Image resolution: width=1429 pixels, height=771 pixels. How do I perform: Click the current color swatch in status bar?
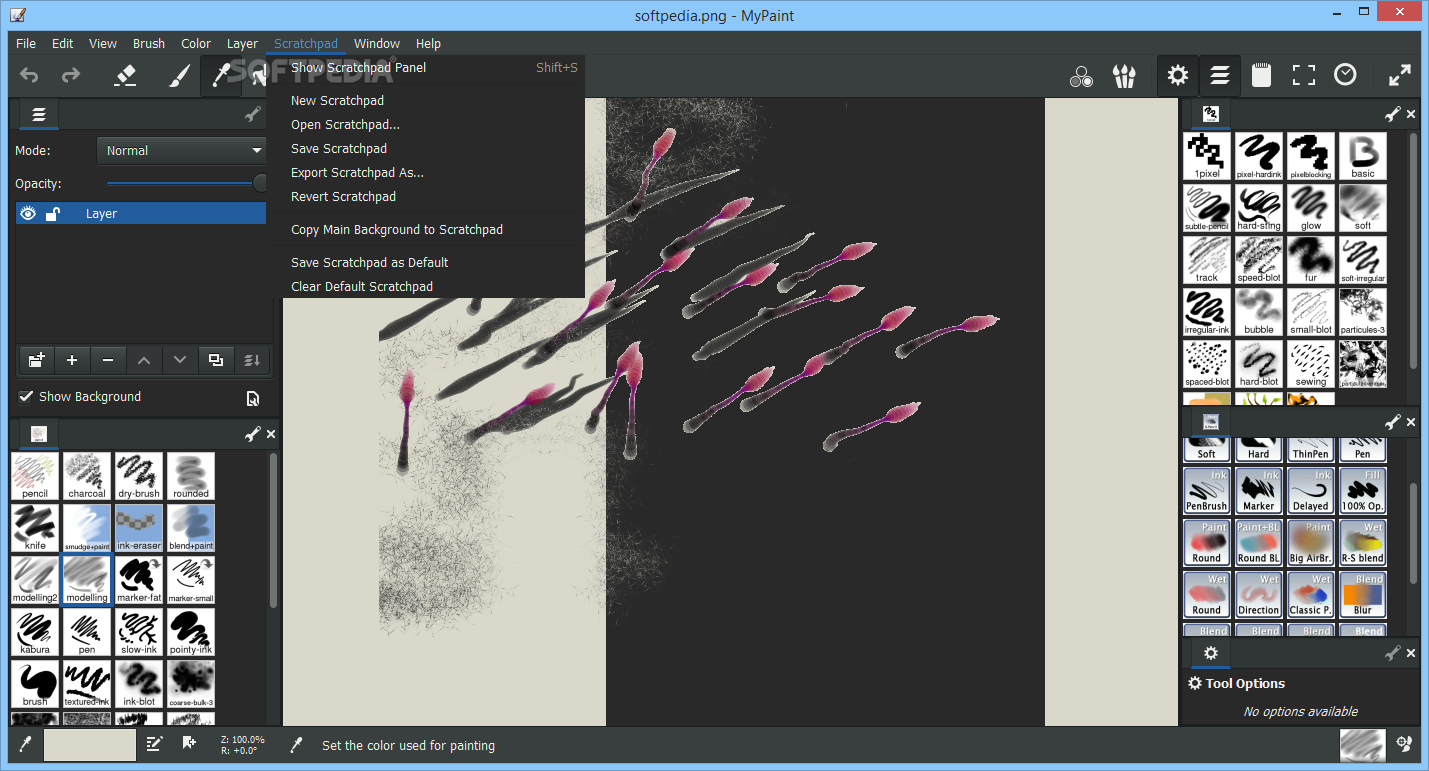(90, 745)
